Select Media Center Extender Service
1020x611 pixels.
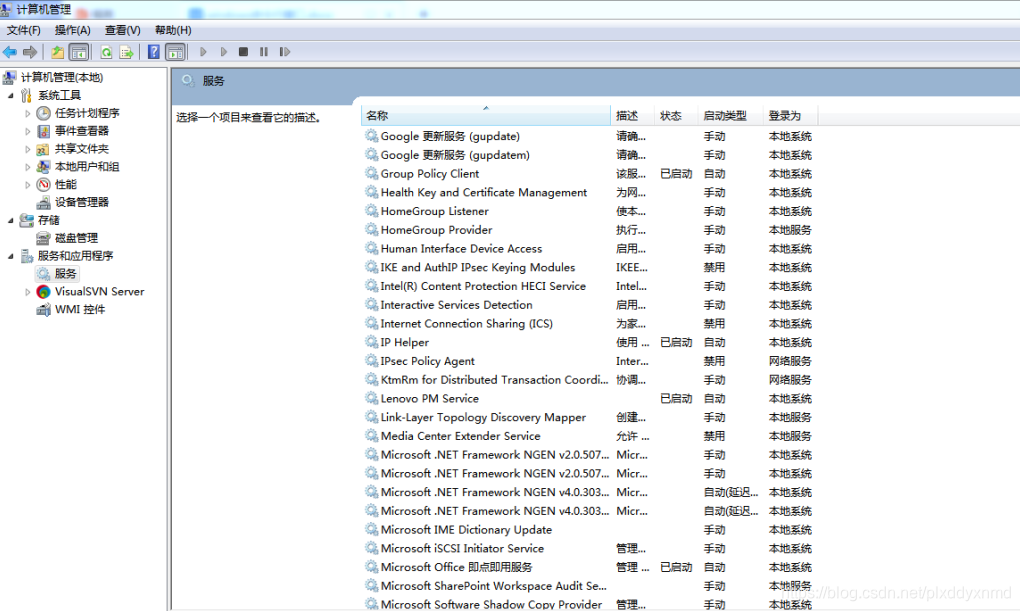pos(461,437)
